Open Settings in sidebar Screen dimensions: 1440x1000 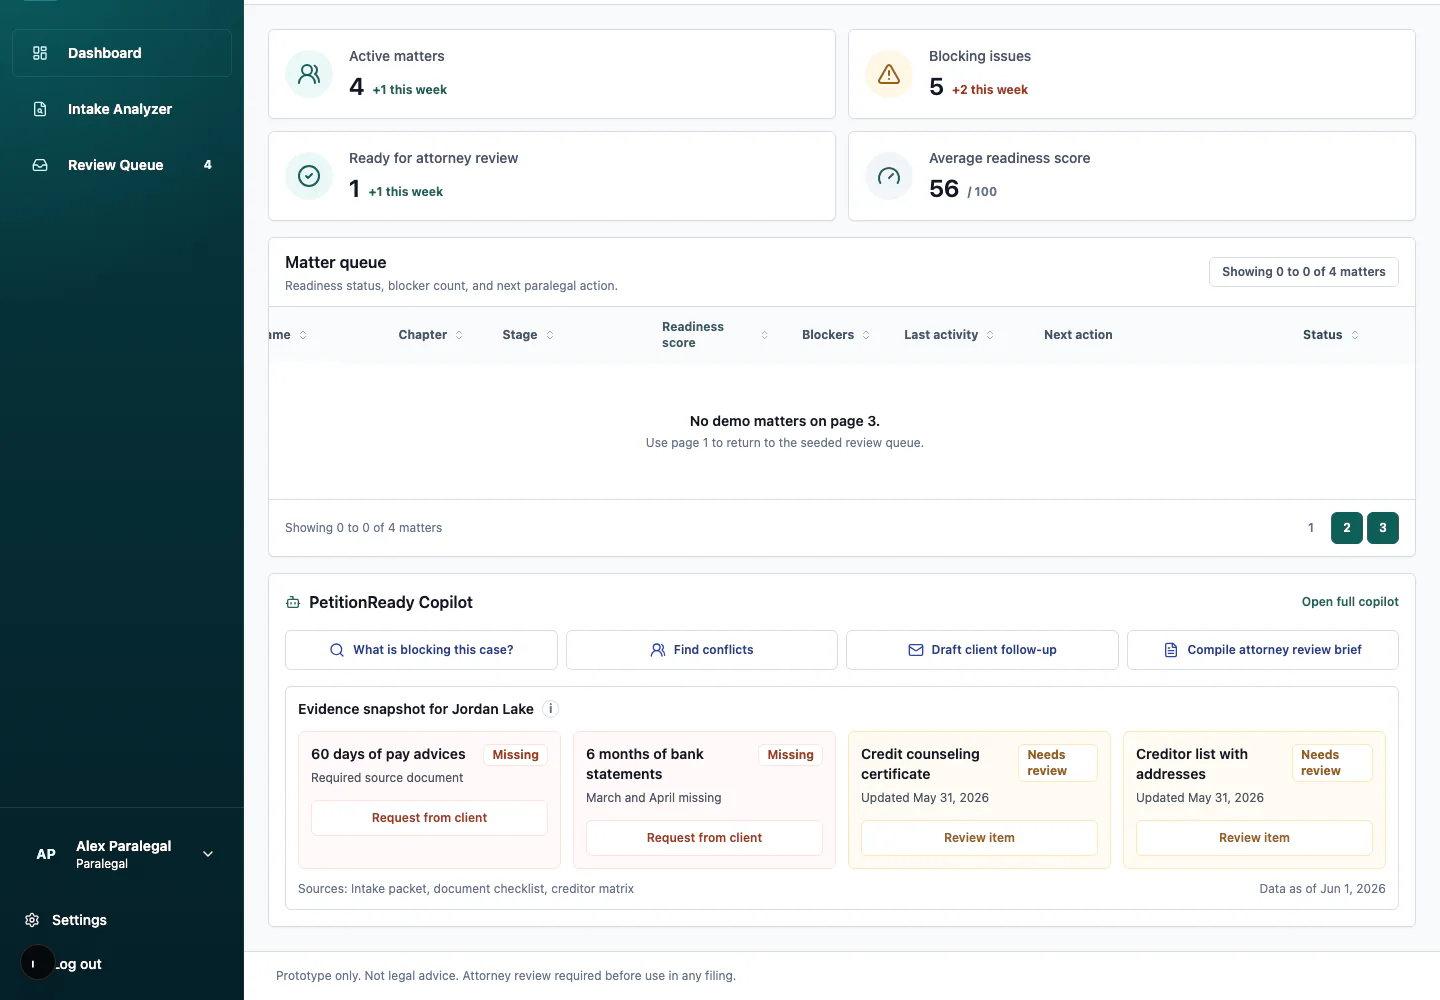(79, 920)
